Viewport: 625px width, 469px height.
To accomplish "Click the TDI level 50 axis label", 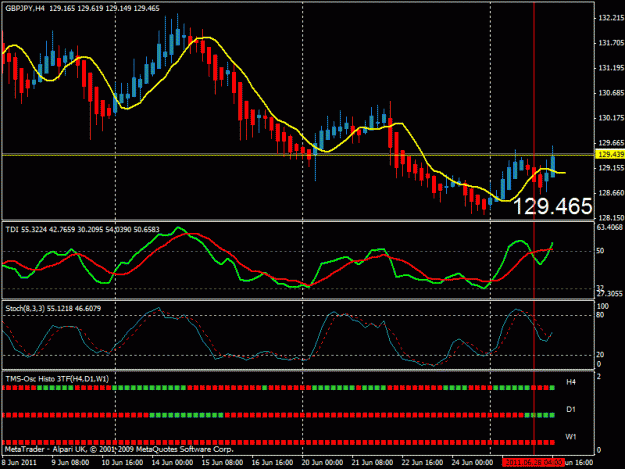I will pyautogui.click(x=600, y=251).
